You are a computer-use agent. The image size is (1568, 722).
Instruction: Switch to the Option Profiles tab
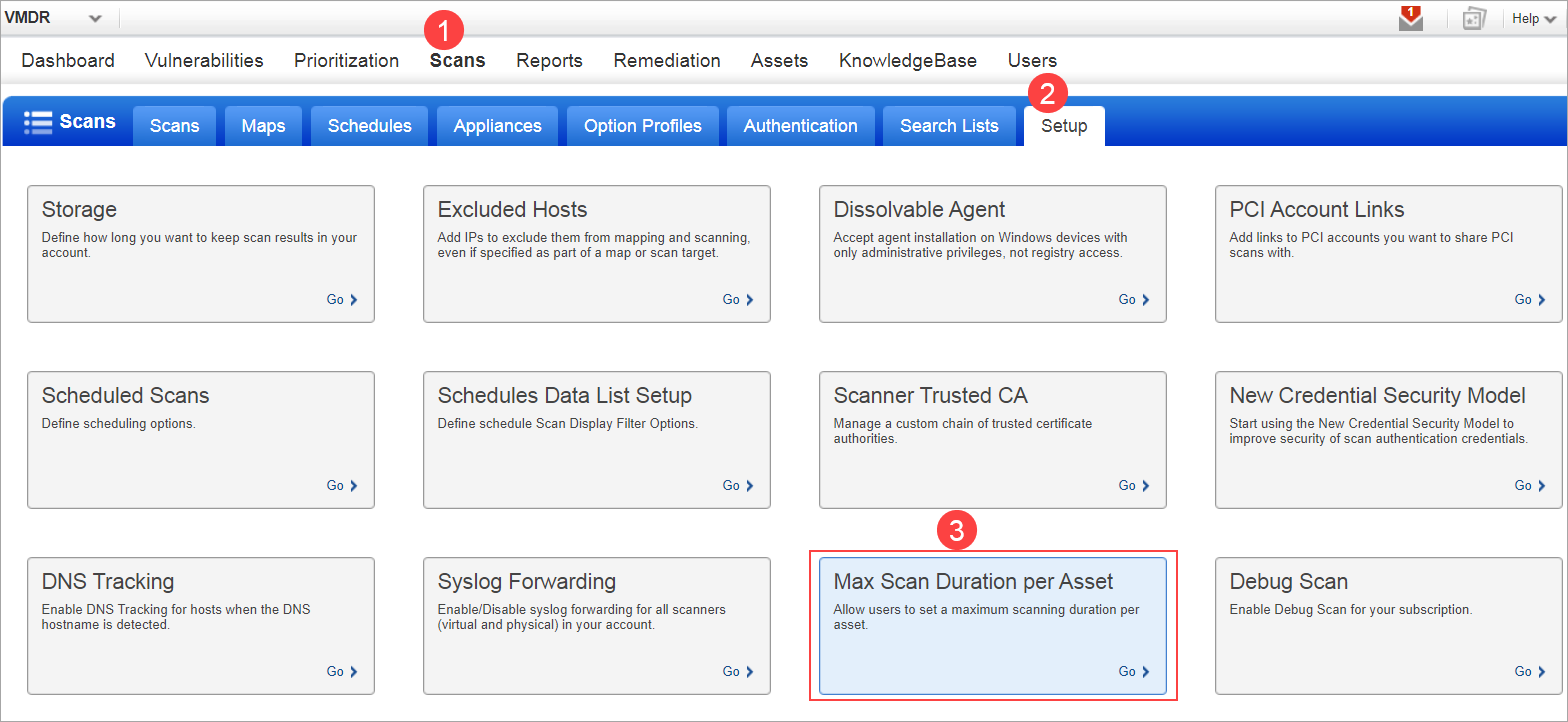click(x=643, y=126)
